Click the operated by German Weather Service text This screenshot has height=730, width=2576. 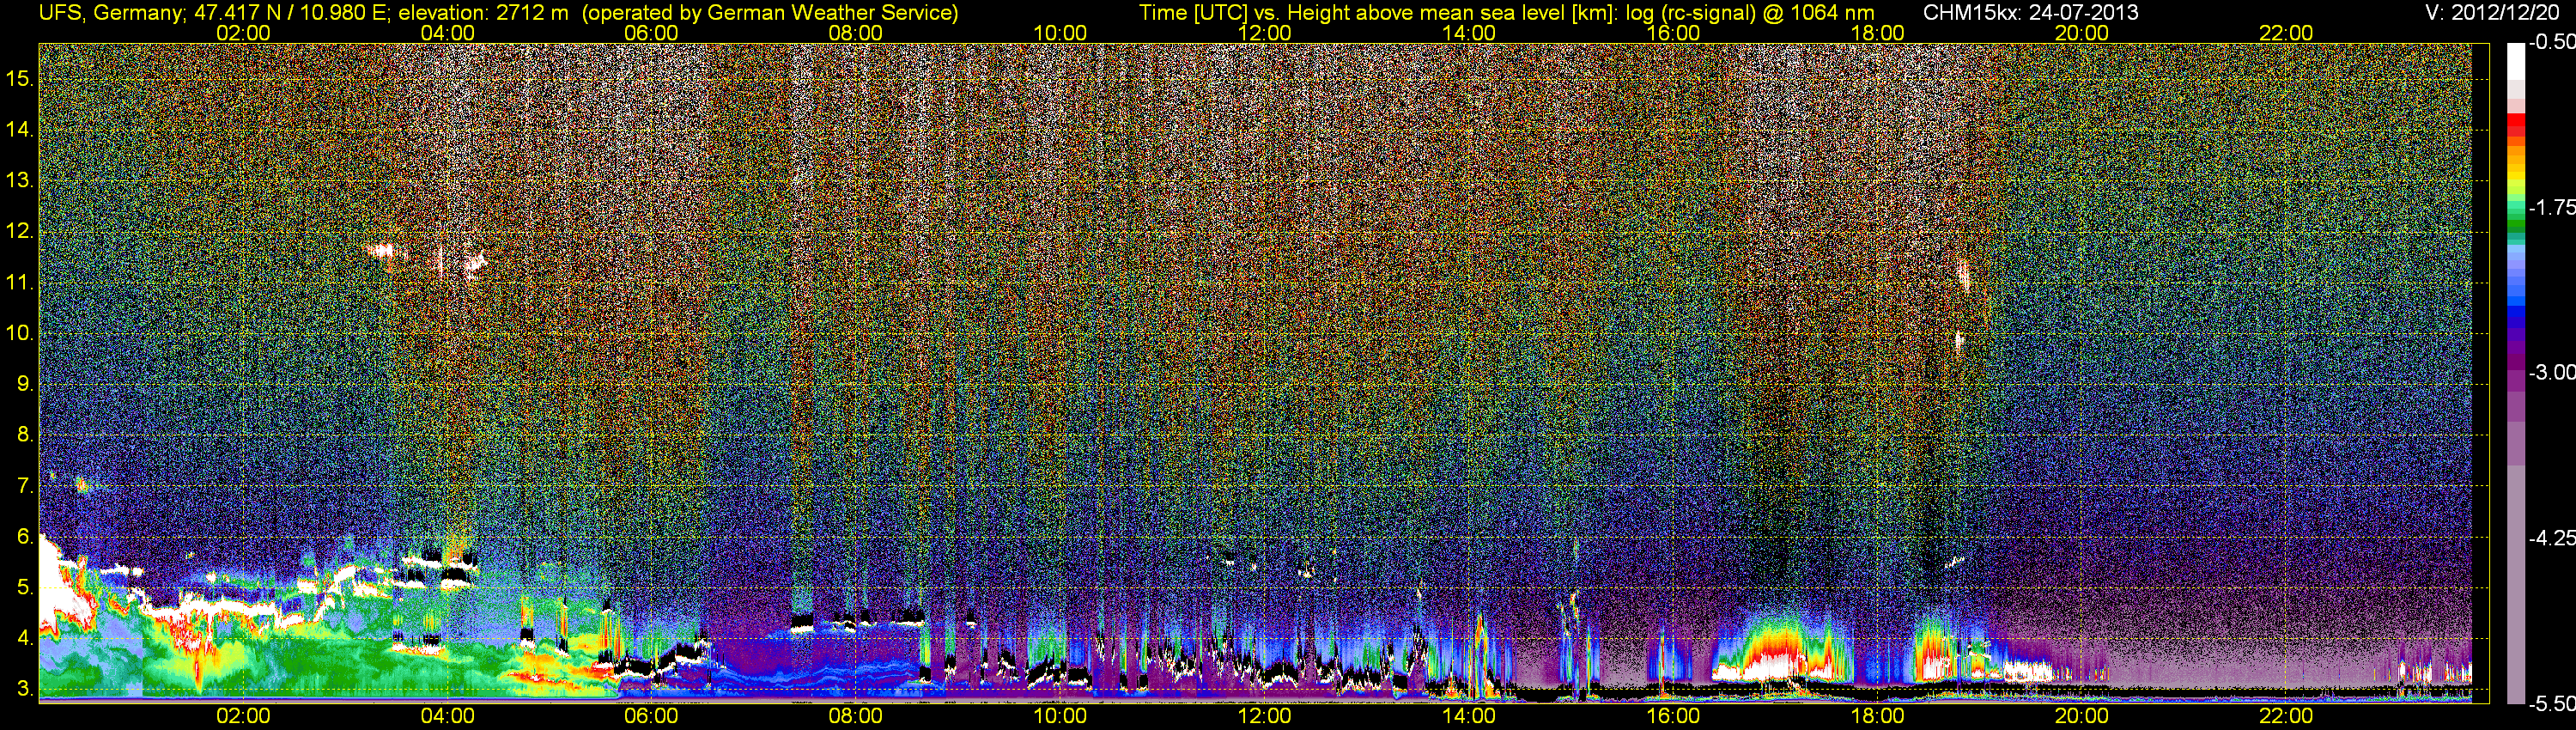click(769, 13)
